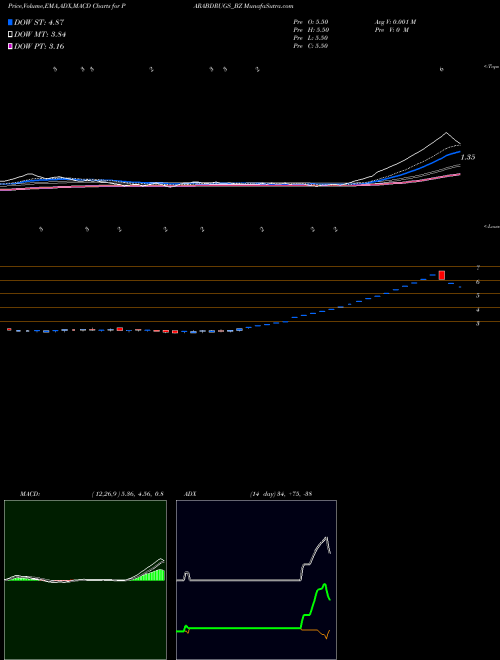Click the green MACD histogram bars

click(151, 576)
